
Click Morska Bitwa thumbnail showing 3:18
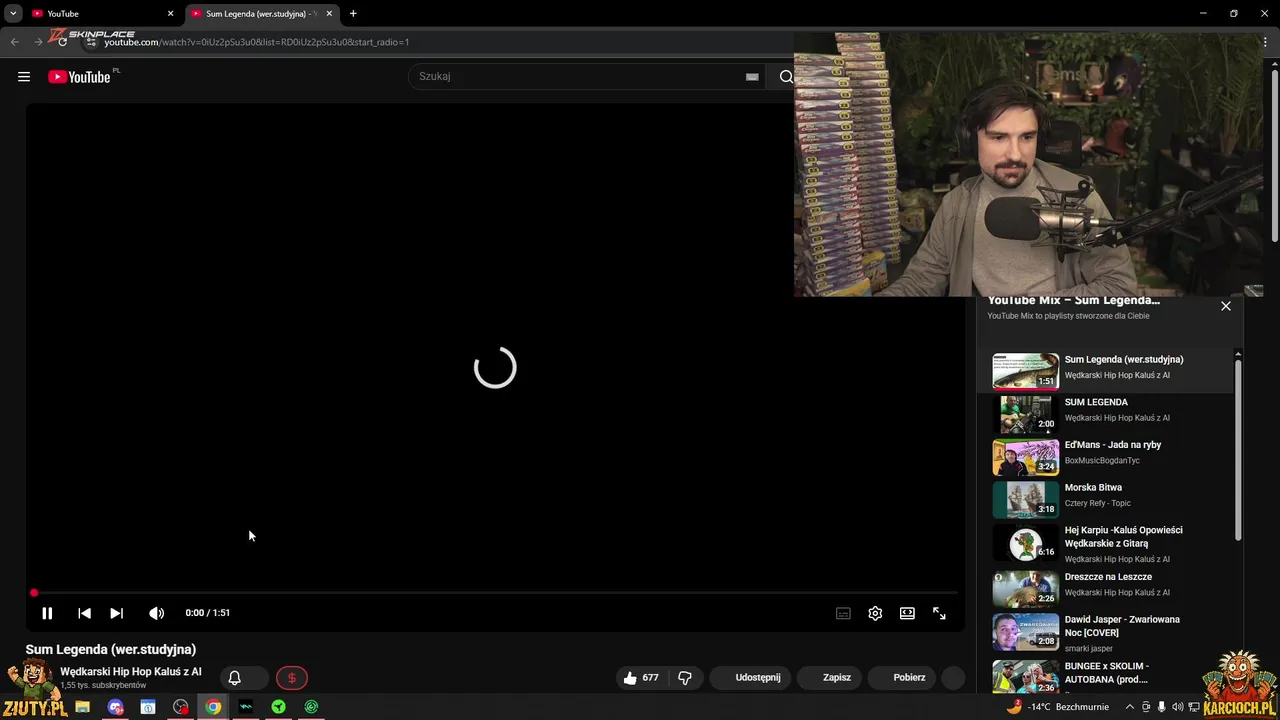tap(1025, 499)
